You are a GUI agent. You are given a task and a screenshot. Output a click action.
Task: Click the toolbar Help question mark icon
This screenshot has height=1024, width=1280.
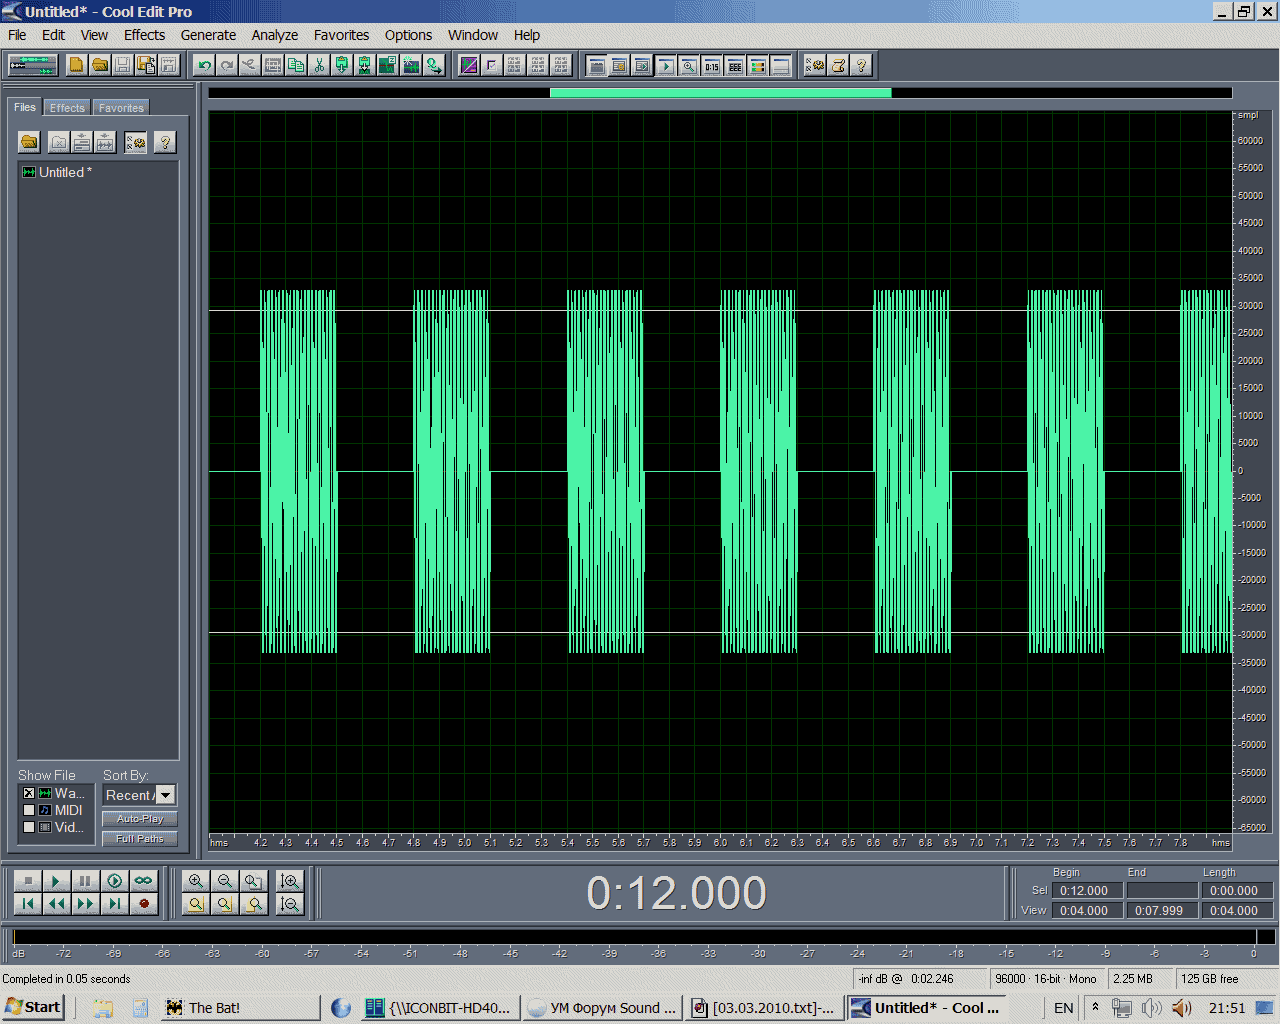[861, 65]
